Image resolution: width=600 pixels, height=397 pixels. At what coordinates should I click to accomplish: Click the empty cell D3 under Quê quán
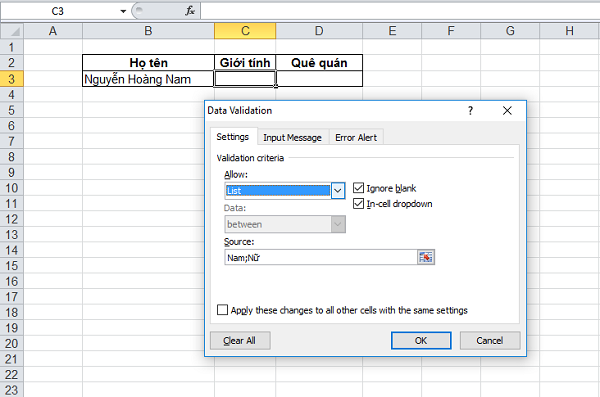[319, 79]
